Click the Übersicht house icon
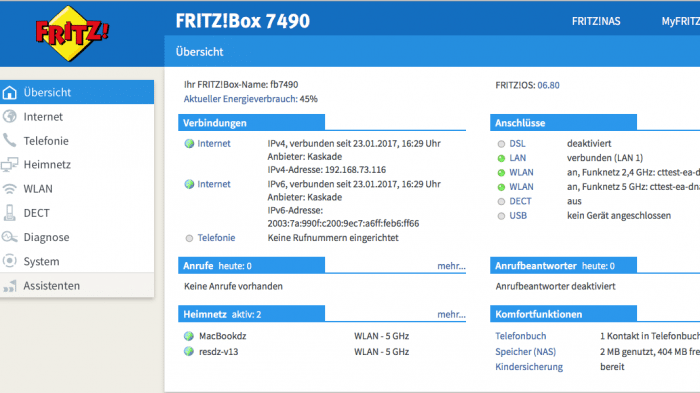Image resolution: width=700 pixels, height=393 pixels. 9,92
